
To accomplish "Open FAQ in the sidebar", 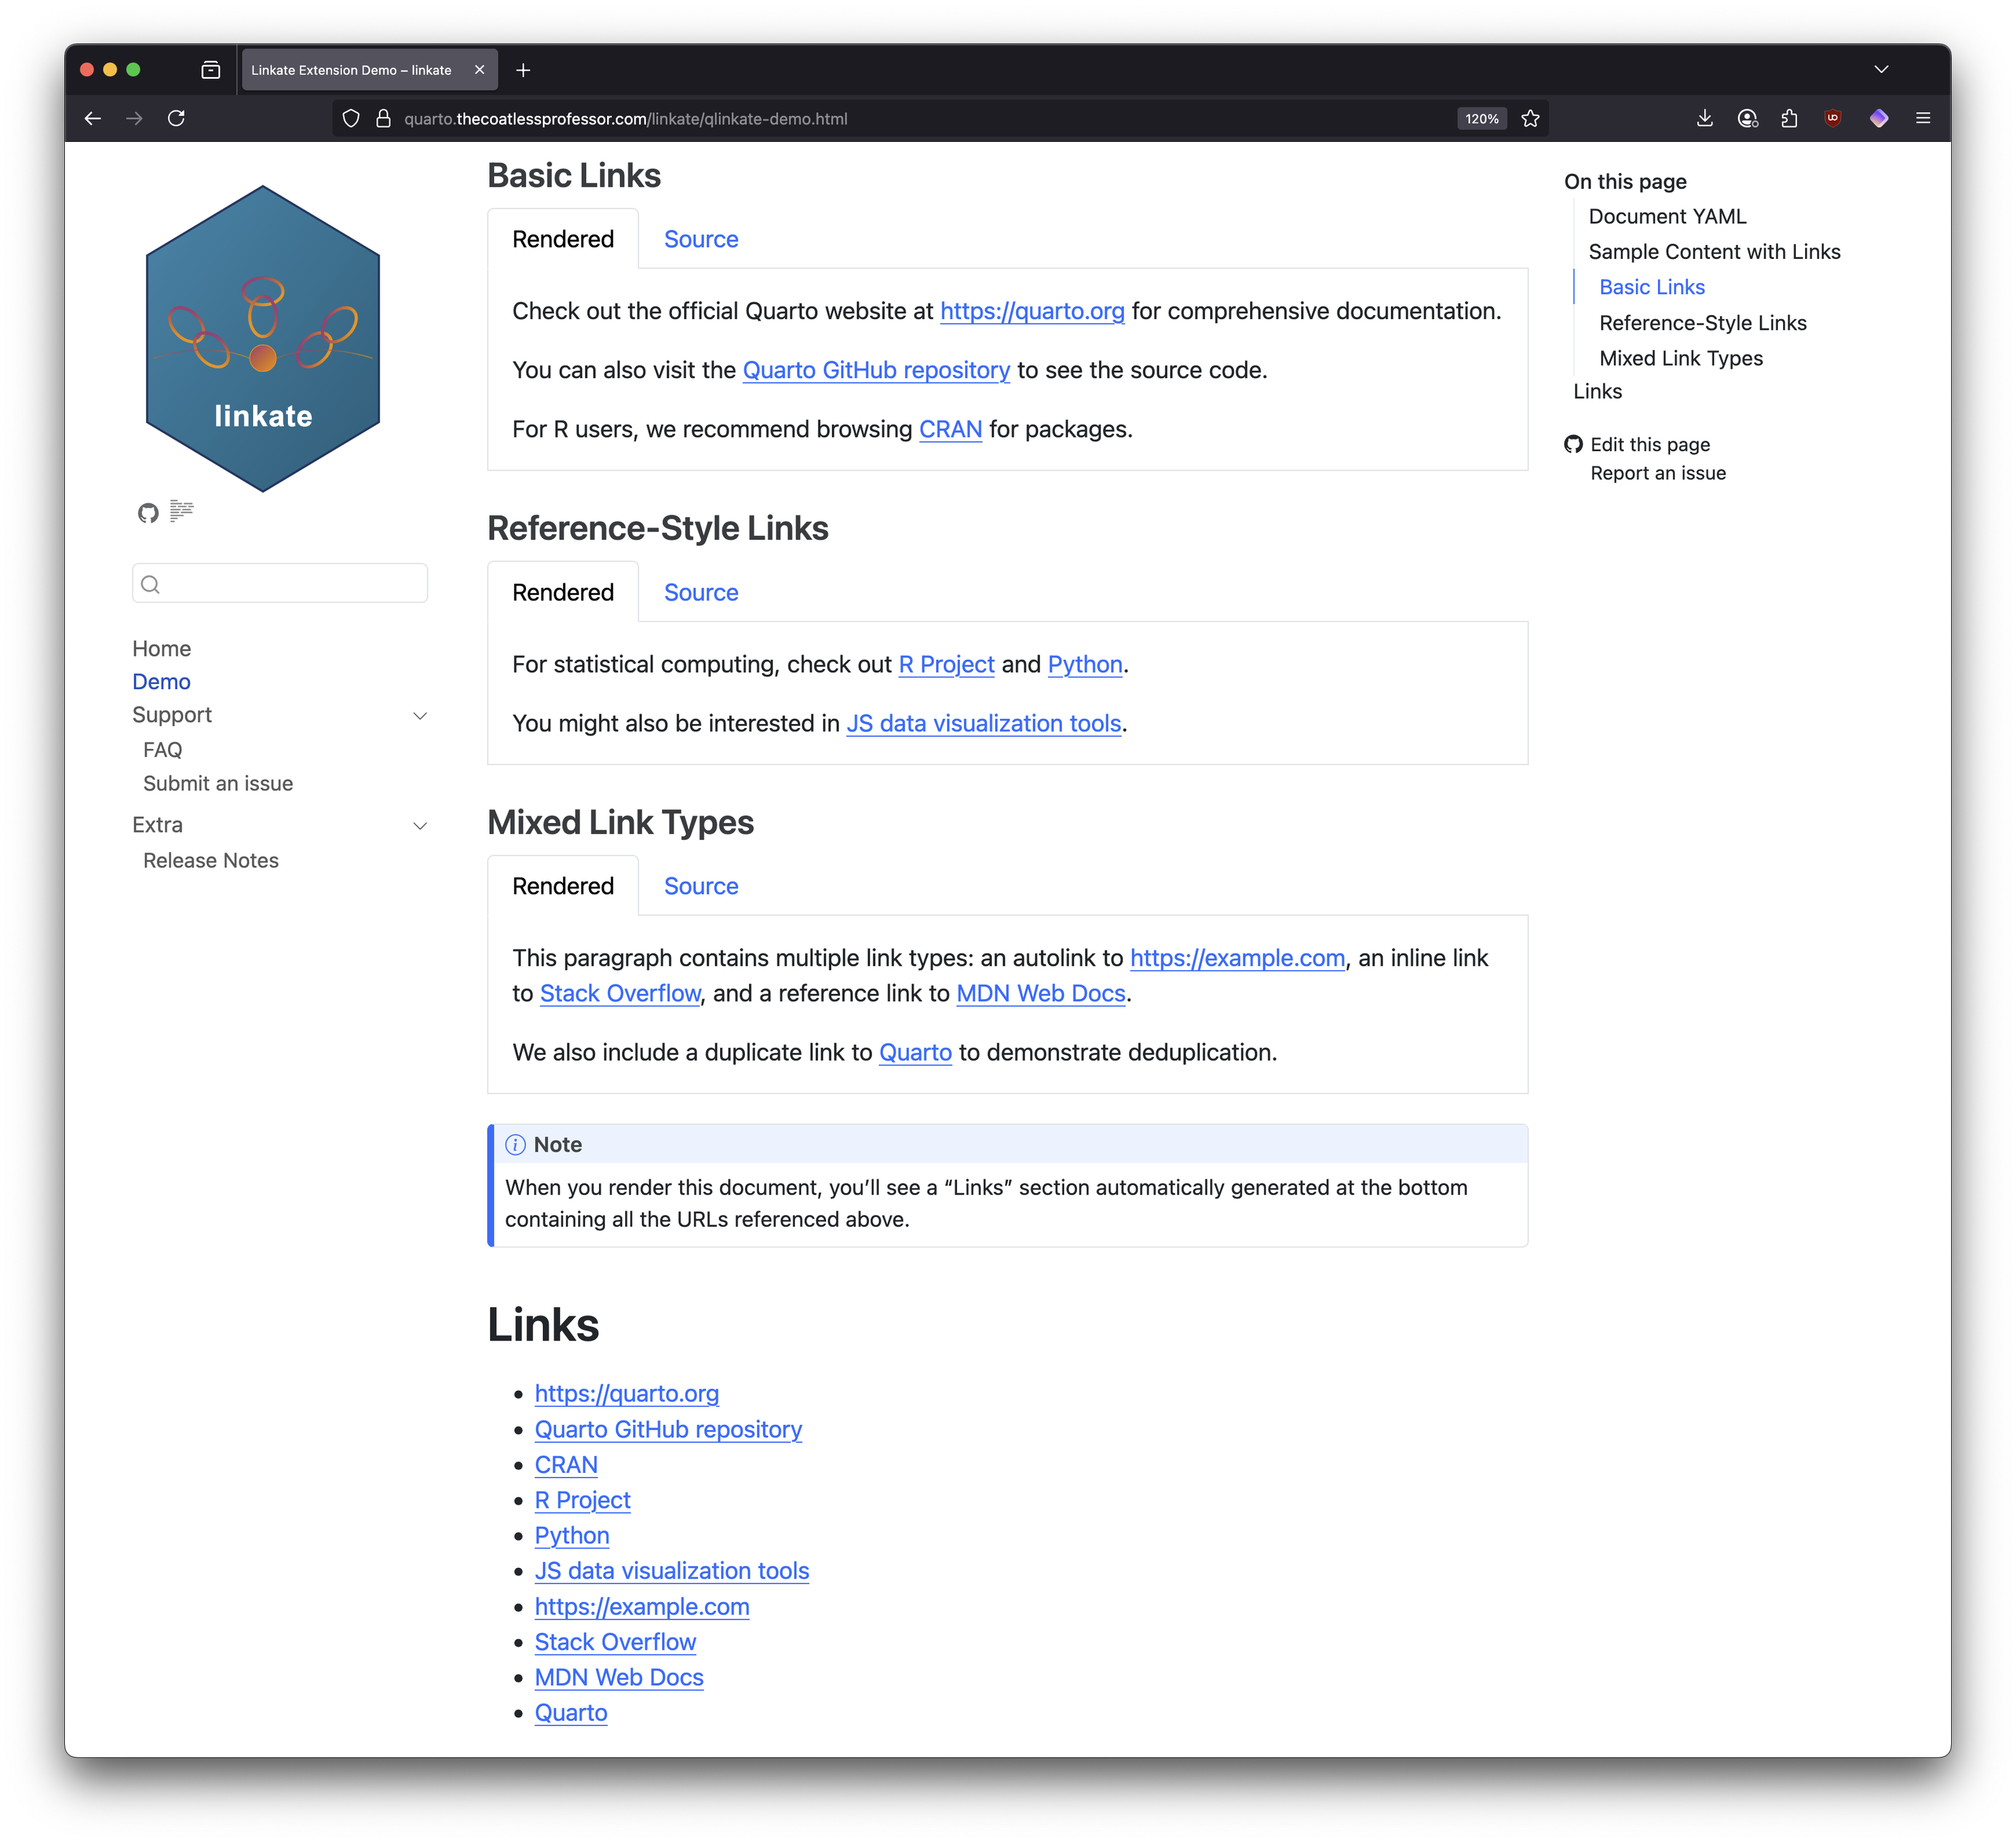I will click(x=162, y=750).
